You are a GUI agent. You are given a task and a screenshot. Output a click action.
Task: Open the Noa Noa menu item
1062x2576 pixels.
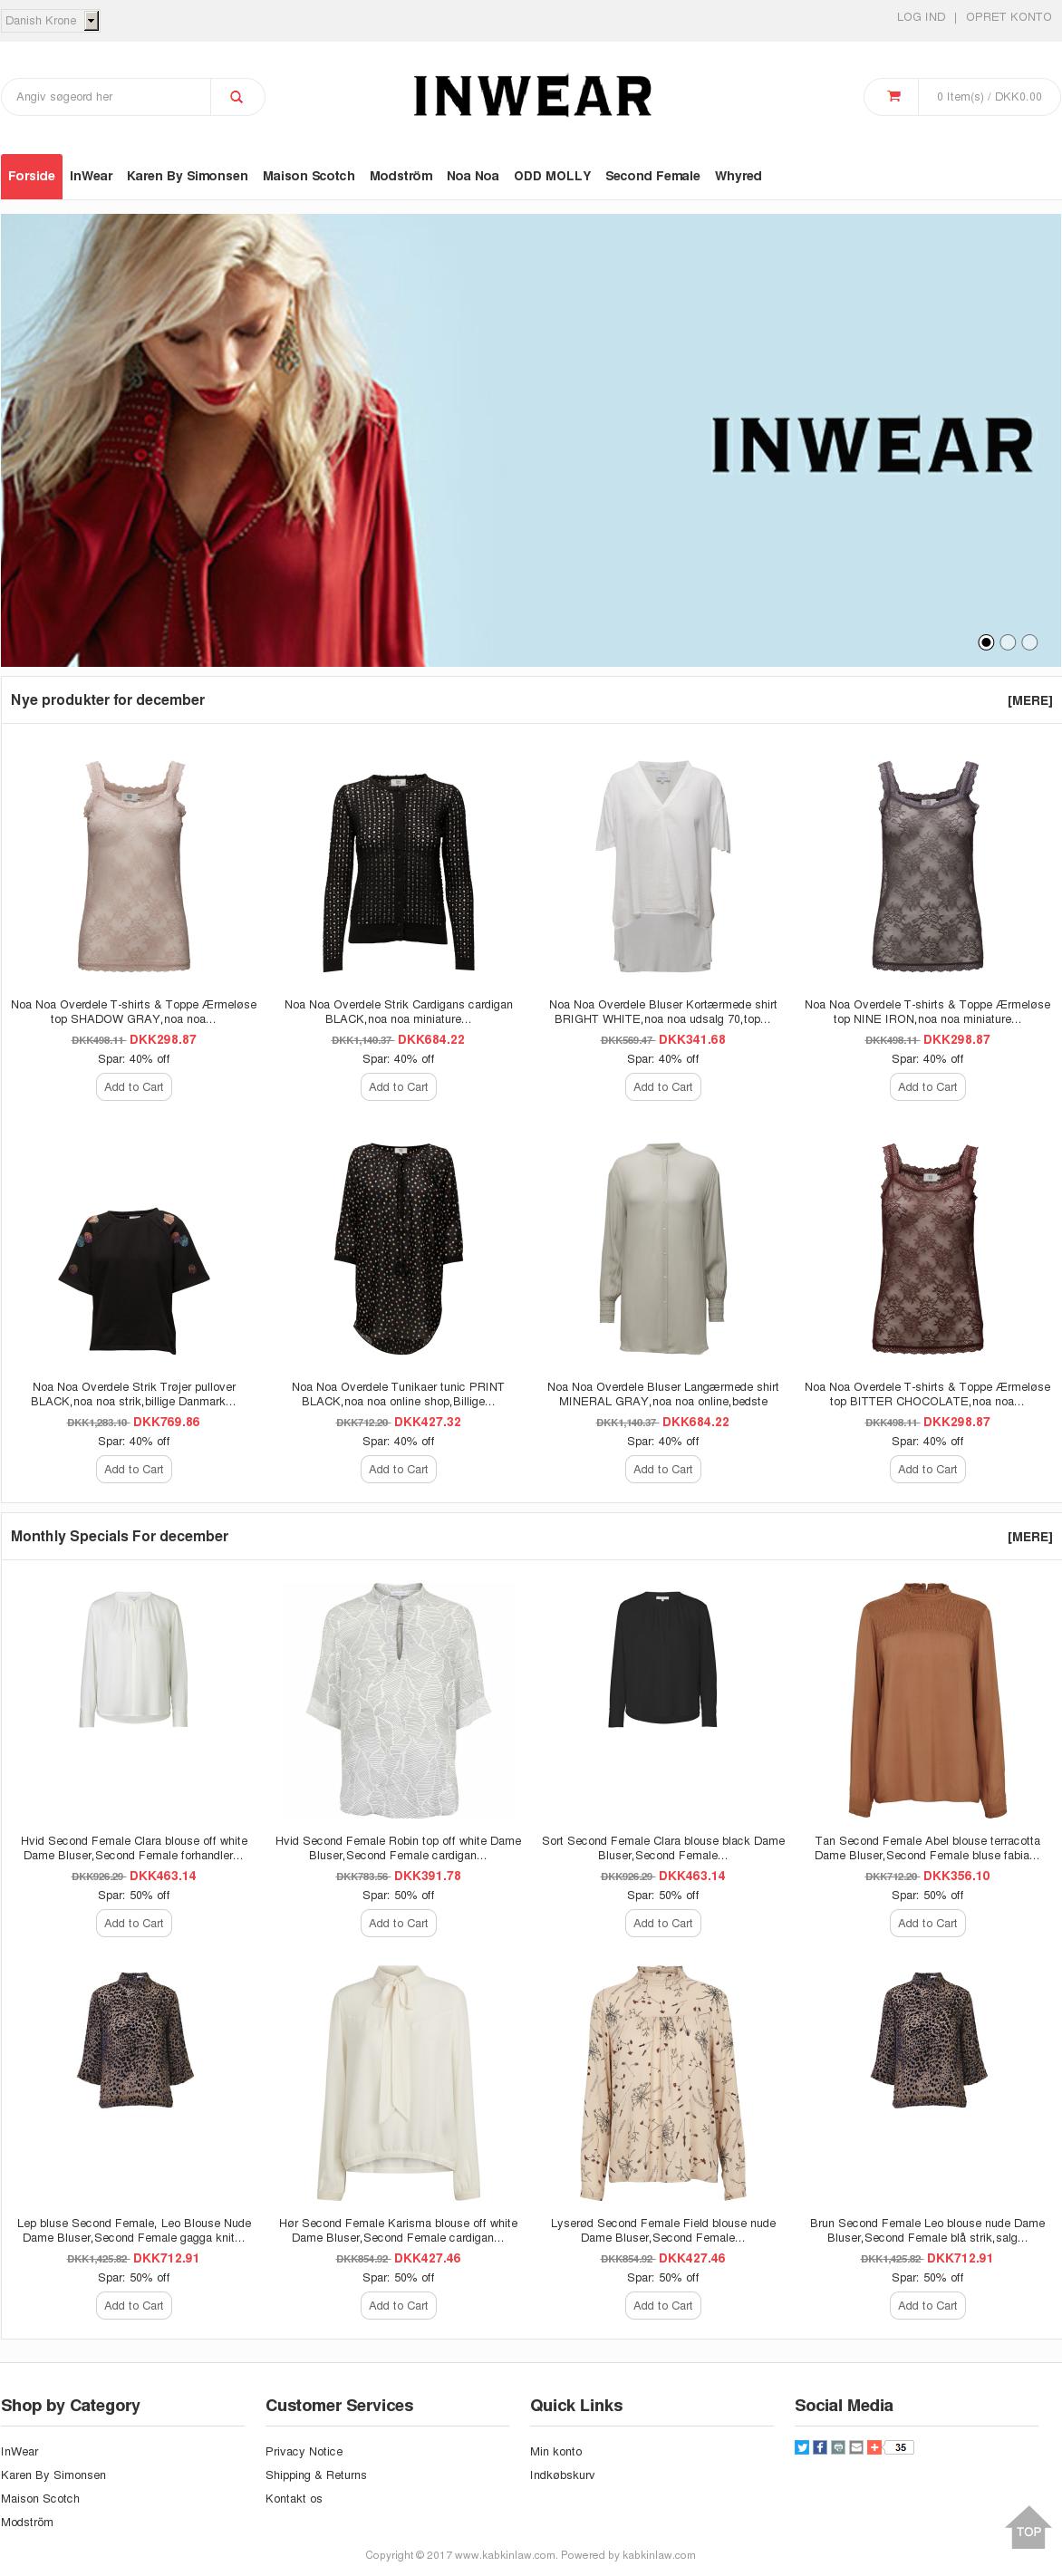(472, 176)
